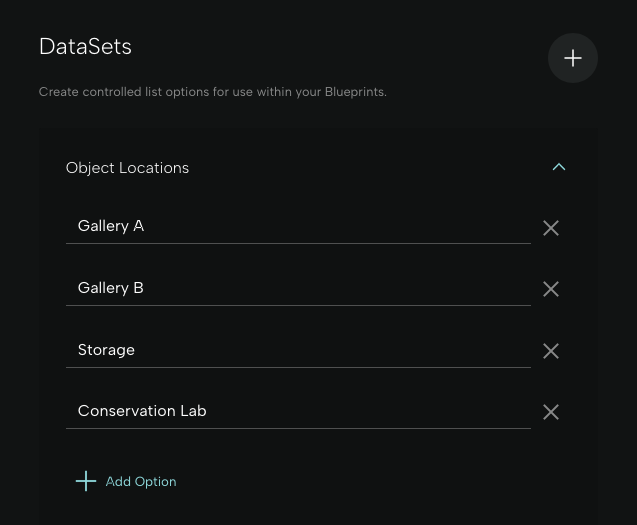Click into the Conservation Lab field
This screenshot has width=637, height=525.
[x=298, y=411]
